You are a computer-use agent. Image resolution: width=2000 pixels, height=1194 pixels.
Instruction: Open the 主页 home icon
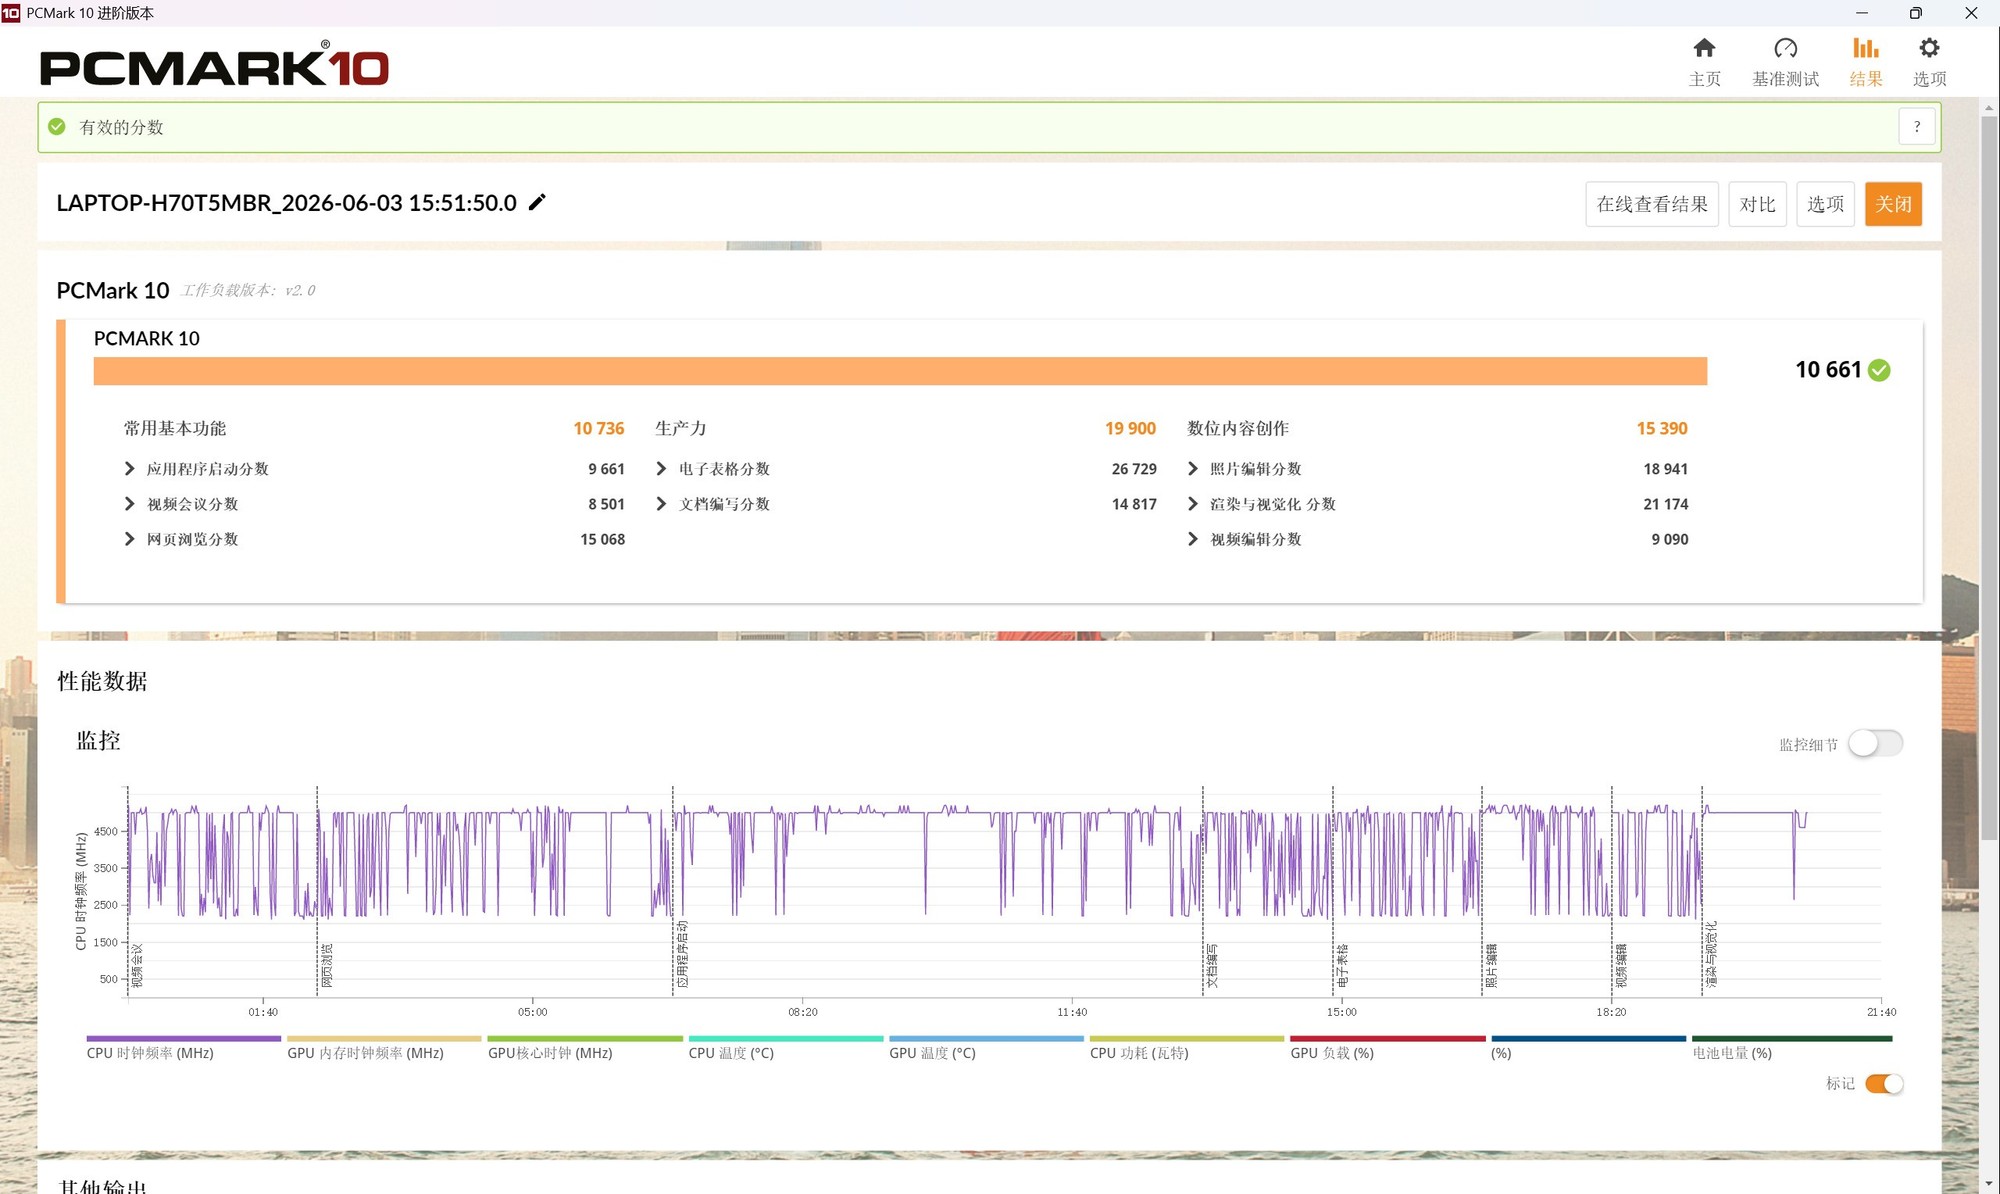pos(1704,48)
